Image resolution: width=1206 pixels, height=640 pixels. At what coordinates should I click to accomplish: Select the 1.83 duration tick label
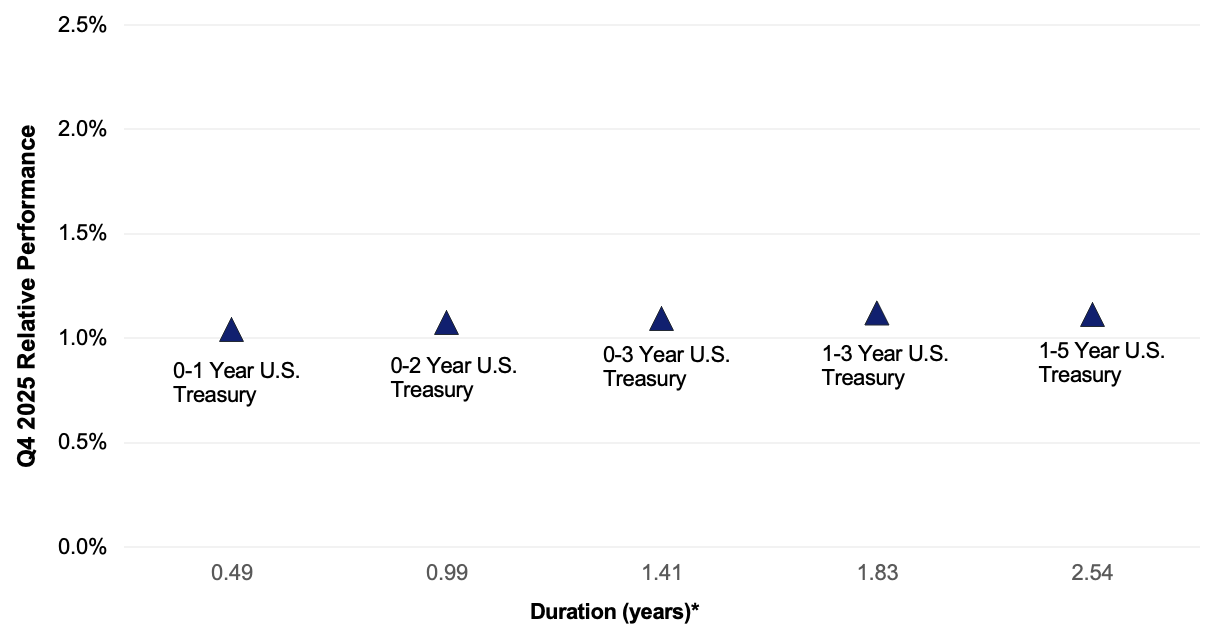[876, 573]
